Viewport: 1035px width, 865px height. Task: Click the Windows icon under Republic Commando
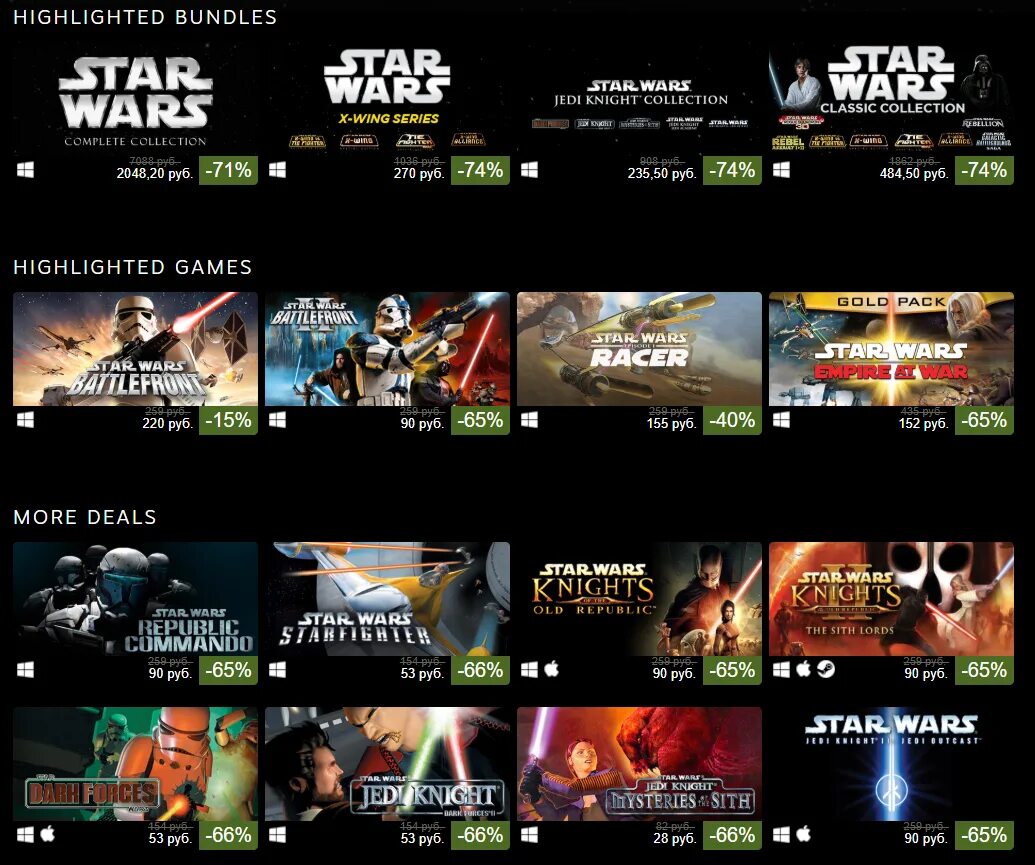pos(25,670)
